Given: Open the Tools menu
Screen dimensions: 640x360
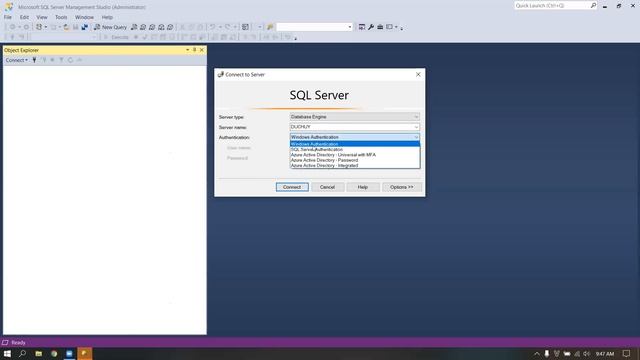Looking at the screenshot, I should coord(61,17).
